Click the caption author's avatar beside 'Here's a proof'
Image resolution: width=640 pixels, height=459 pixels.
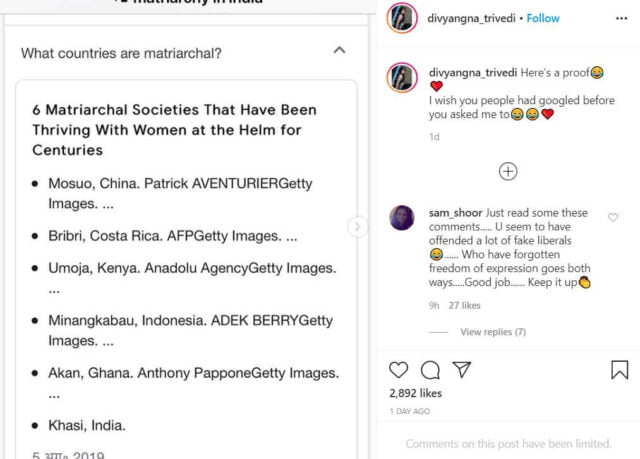pos(403,77)
